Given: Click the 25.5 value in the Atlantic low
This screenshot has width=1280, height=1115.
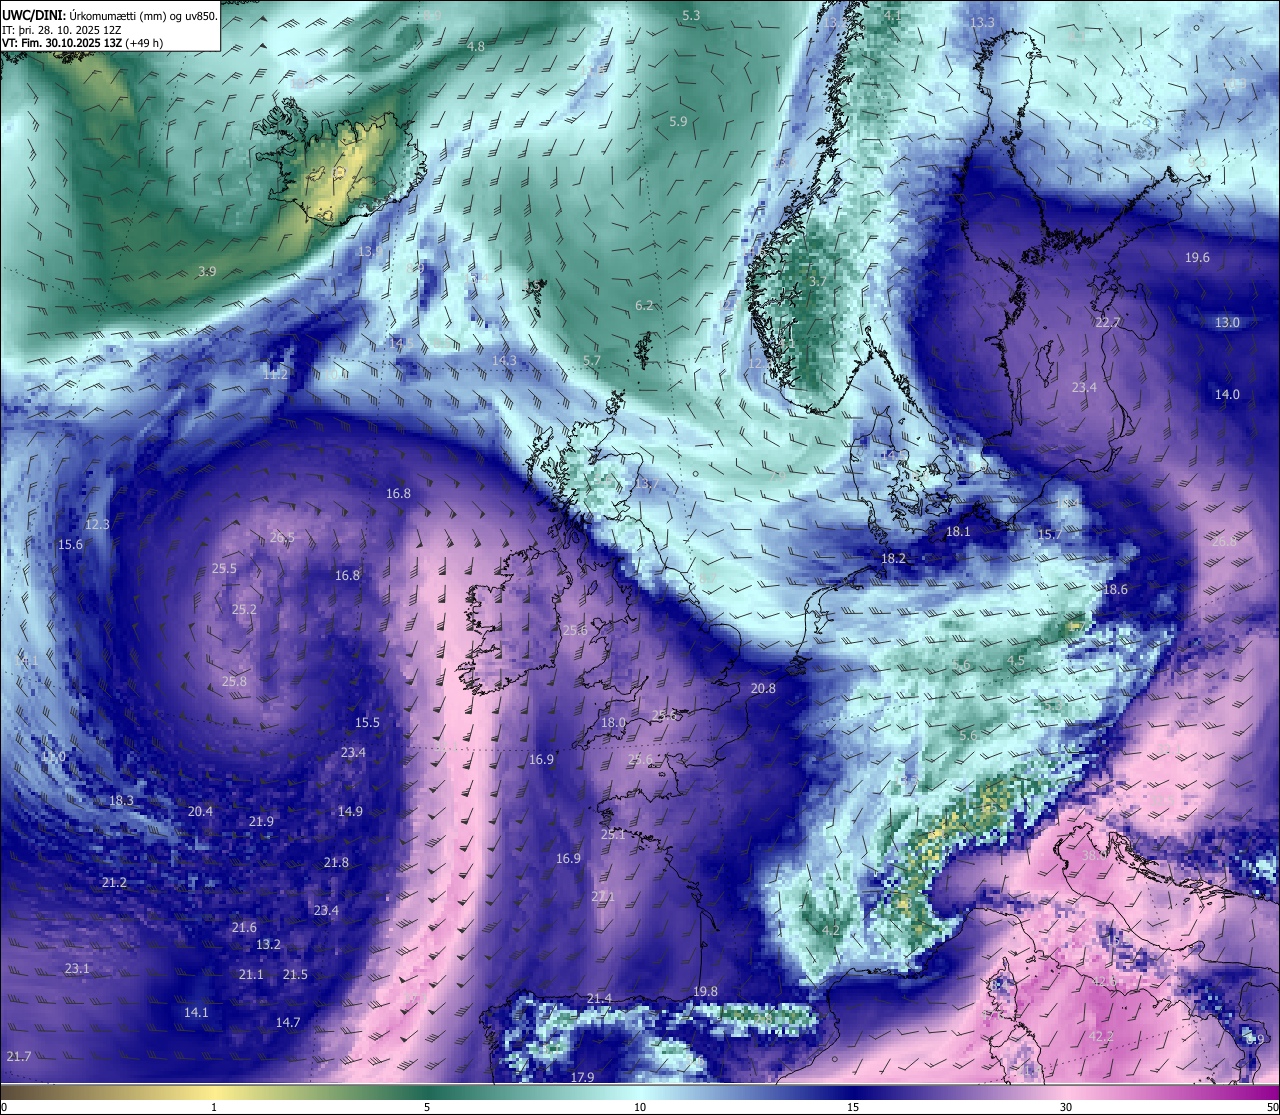Looking at the screenshot, I should click(x=224, y=569).
